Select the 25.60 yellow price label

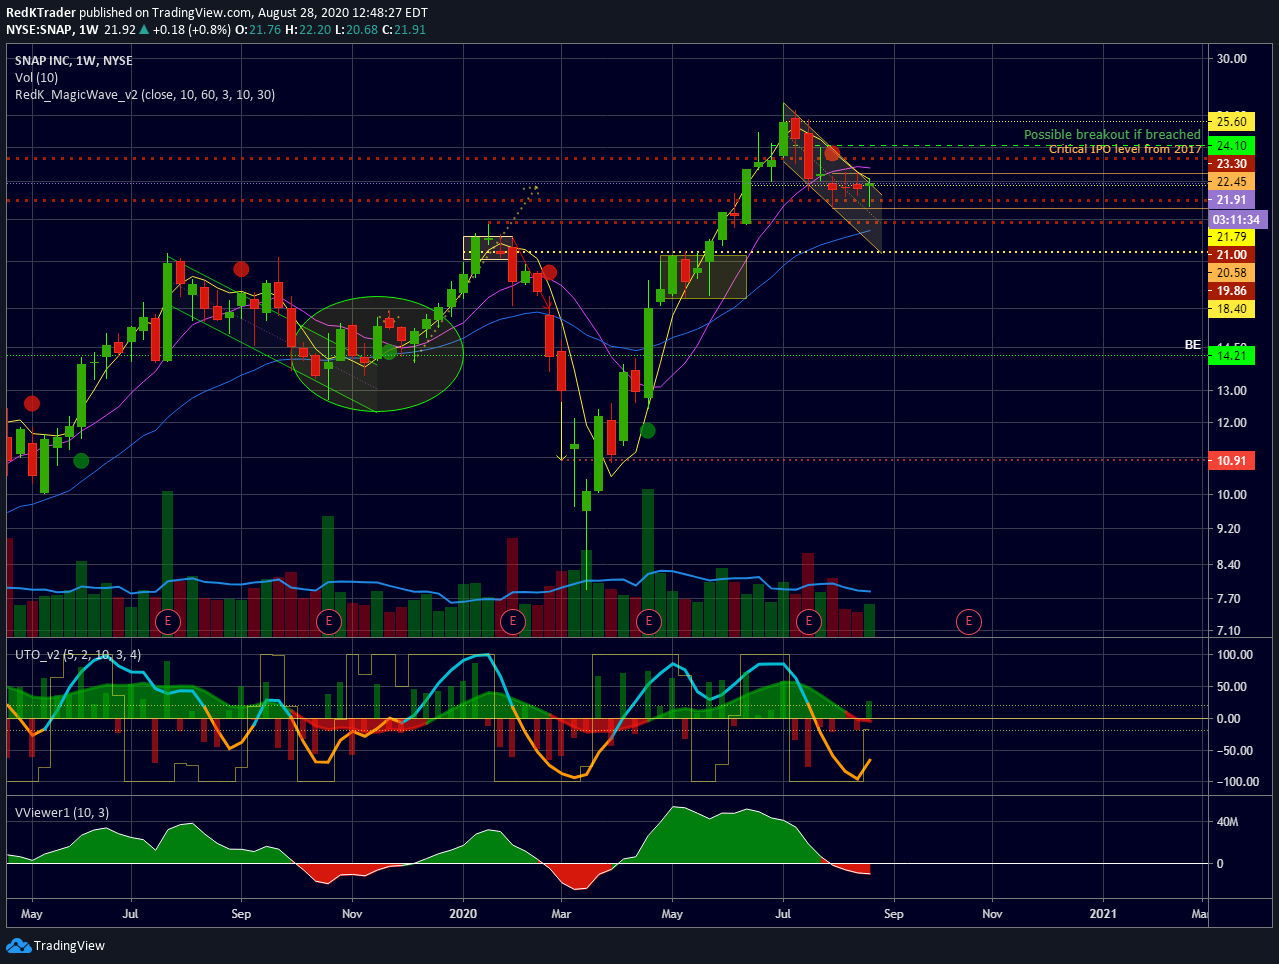1231,122
